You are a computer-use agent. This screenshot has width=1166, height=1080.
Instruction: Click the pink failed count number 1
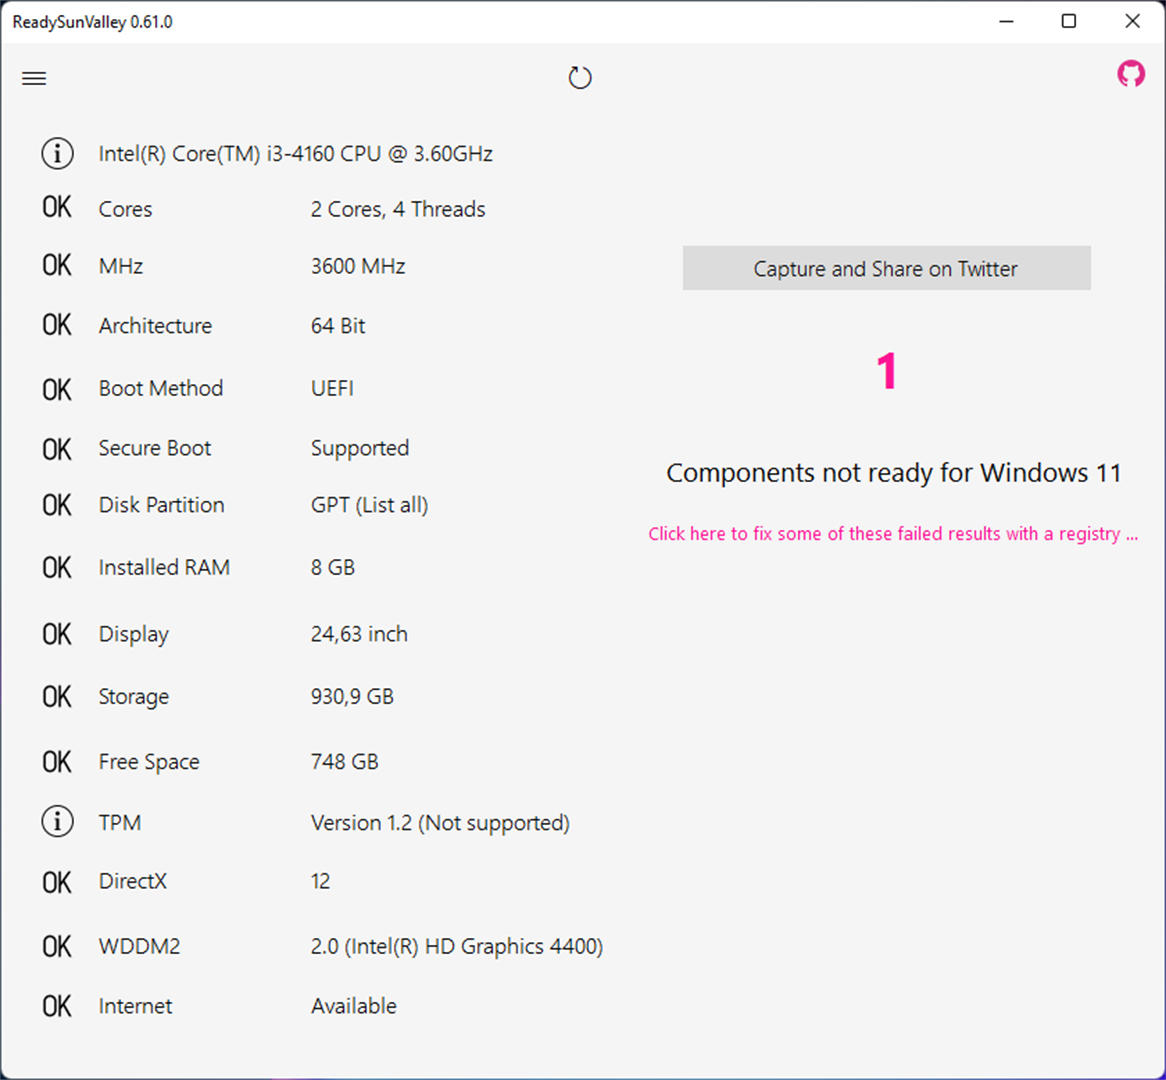[x=886, y=371]
